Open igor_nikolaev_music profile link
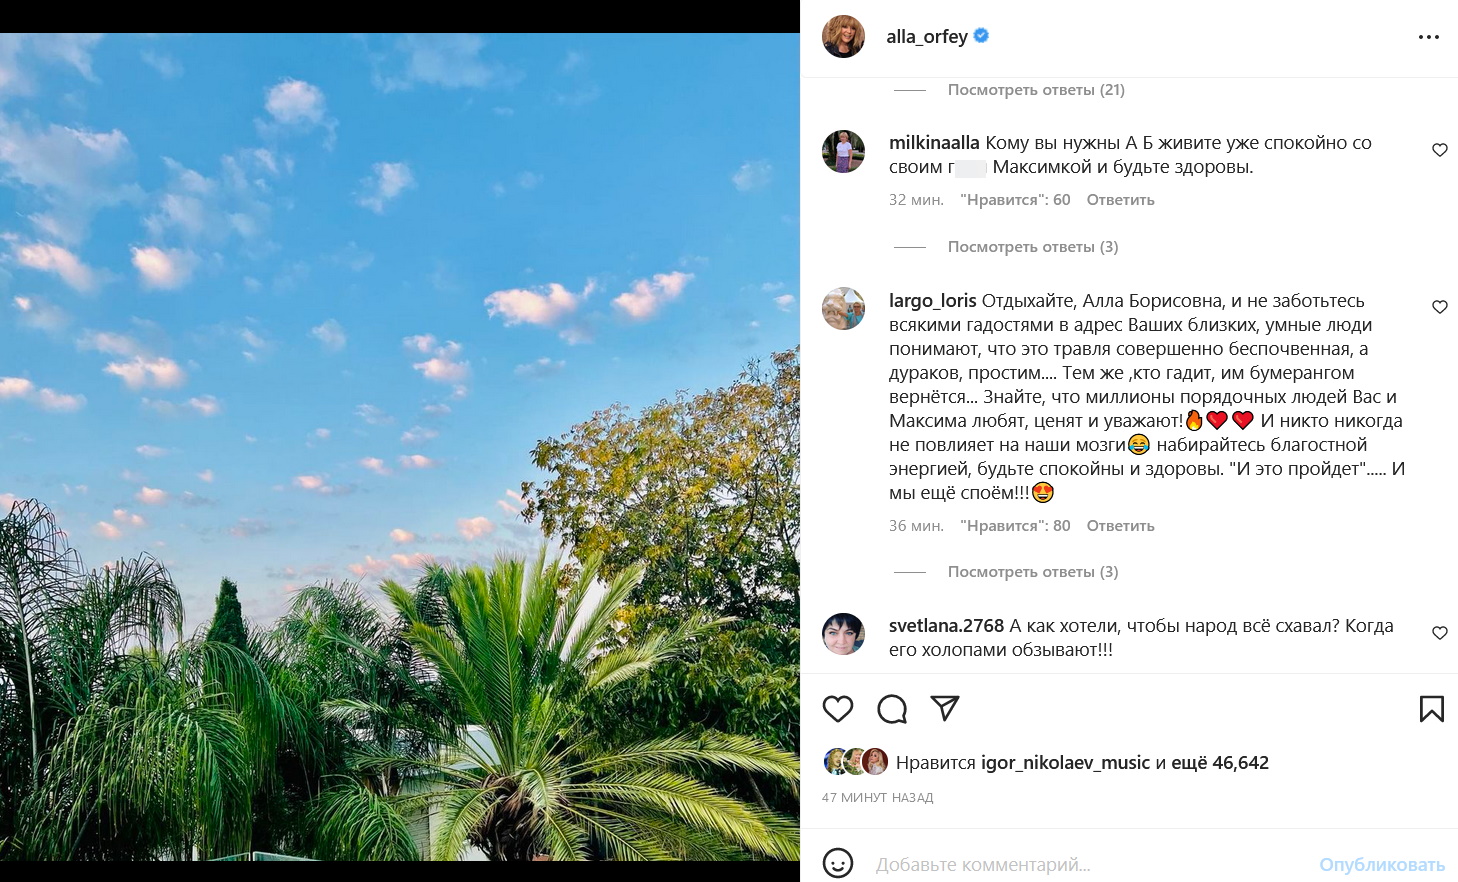The width and height of the screenshot is (1458, 882). coord(1065,763)
